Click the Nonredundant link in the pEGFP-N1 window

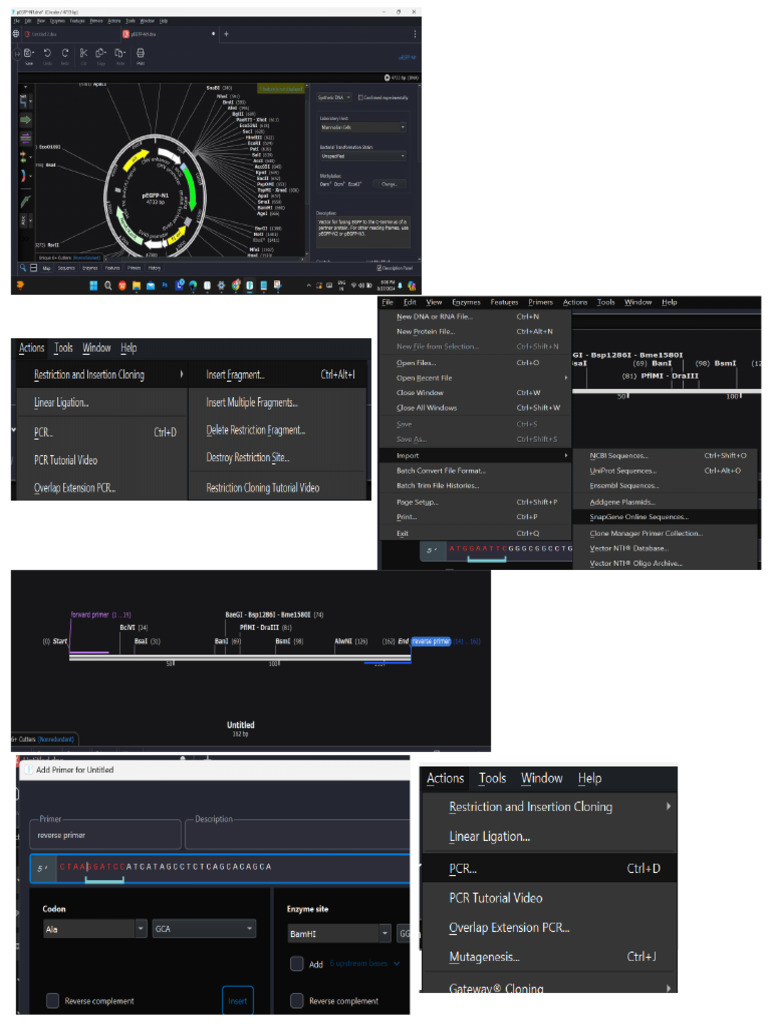[86, 257]
